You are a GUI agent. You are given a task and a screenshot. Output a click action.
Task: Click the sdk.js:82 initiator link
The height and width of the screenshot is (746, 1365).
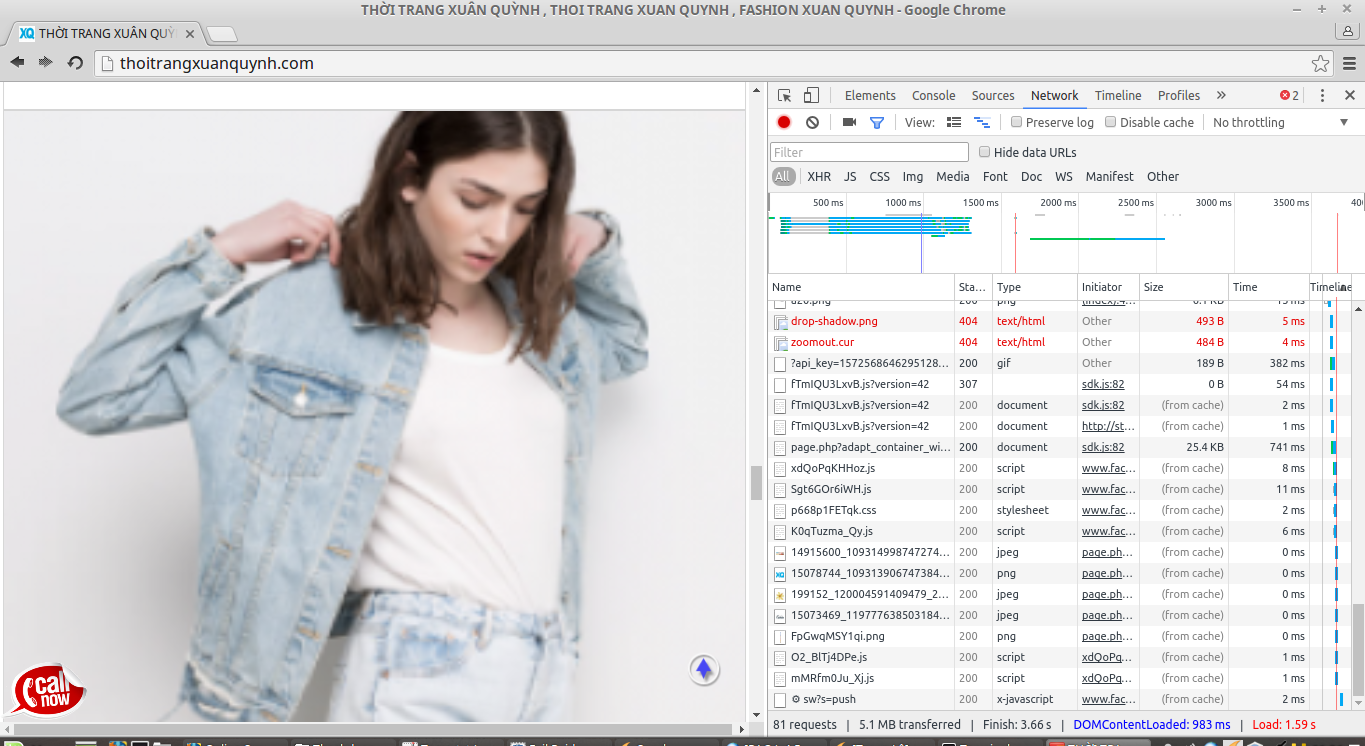click(x=1102, y=384)
